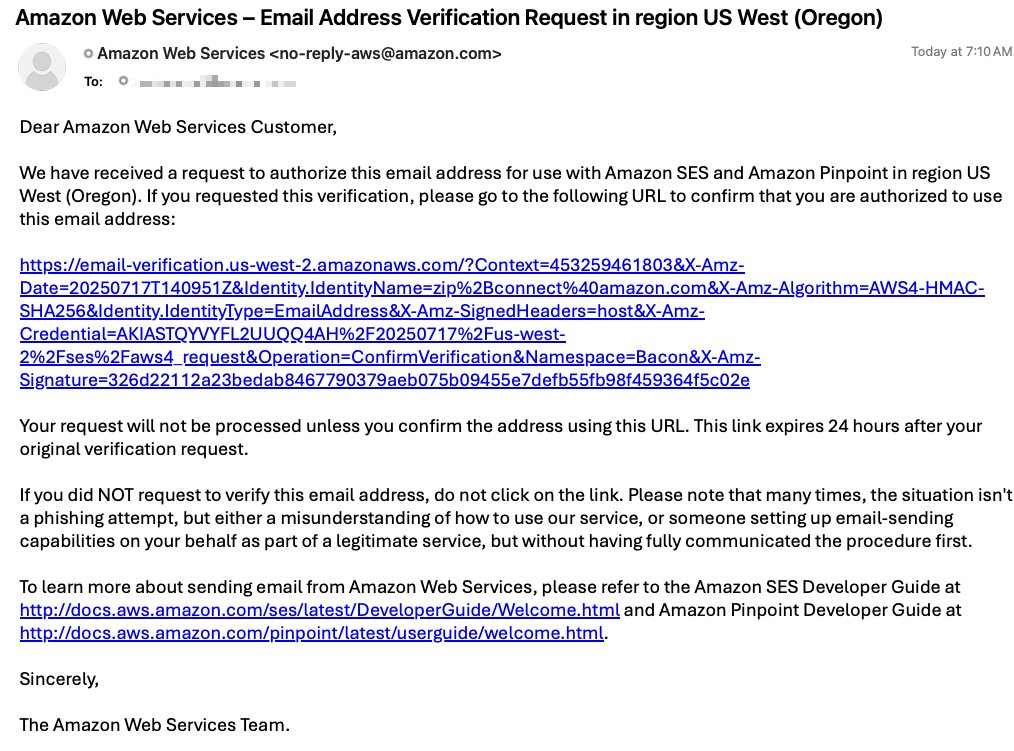Viewport: 1014px width, 751px height.
Task: Click "The Amazon Web Services Team." signature
Action: [154, 725]
